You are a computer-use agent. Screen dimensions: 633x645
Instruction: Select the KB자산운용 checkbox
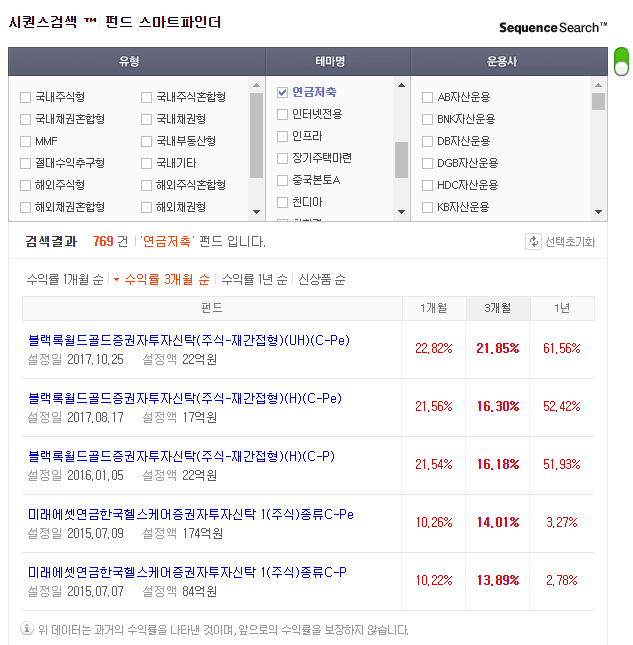click(427, 207)
